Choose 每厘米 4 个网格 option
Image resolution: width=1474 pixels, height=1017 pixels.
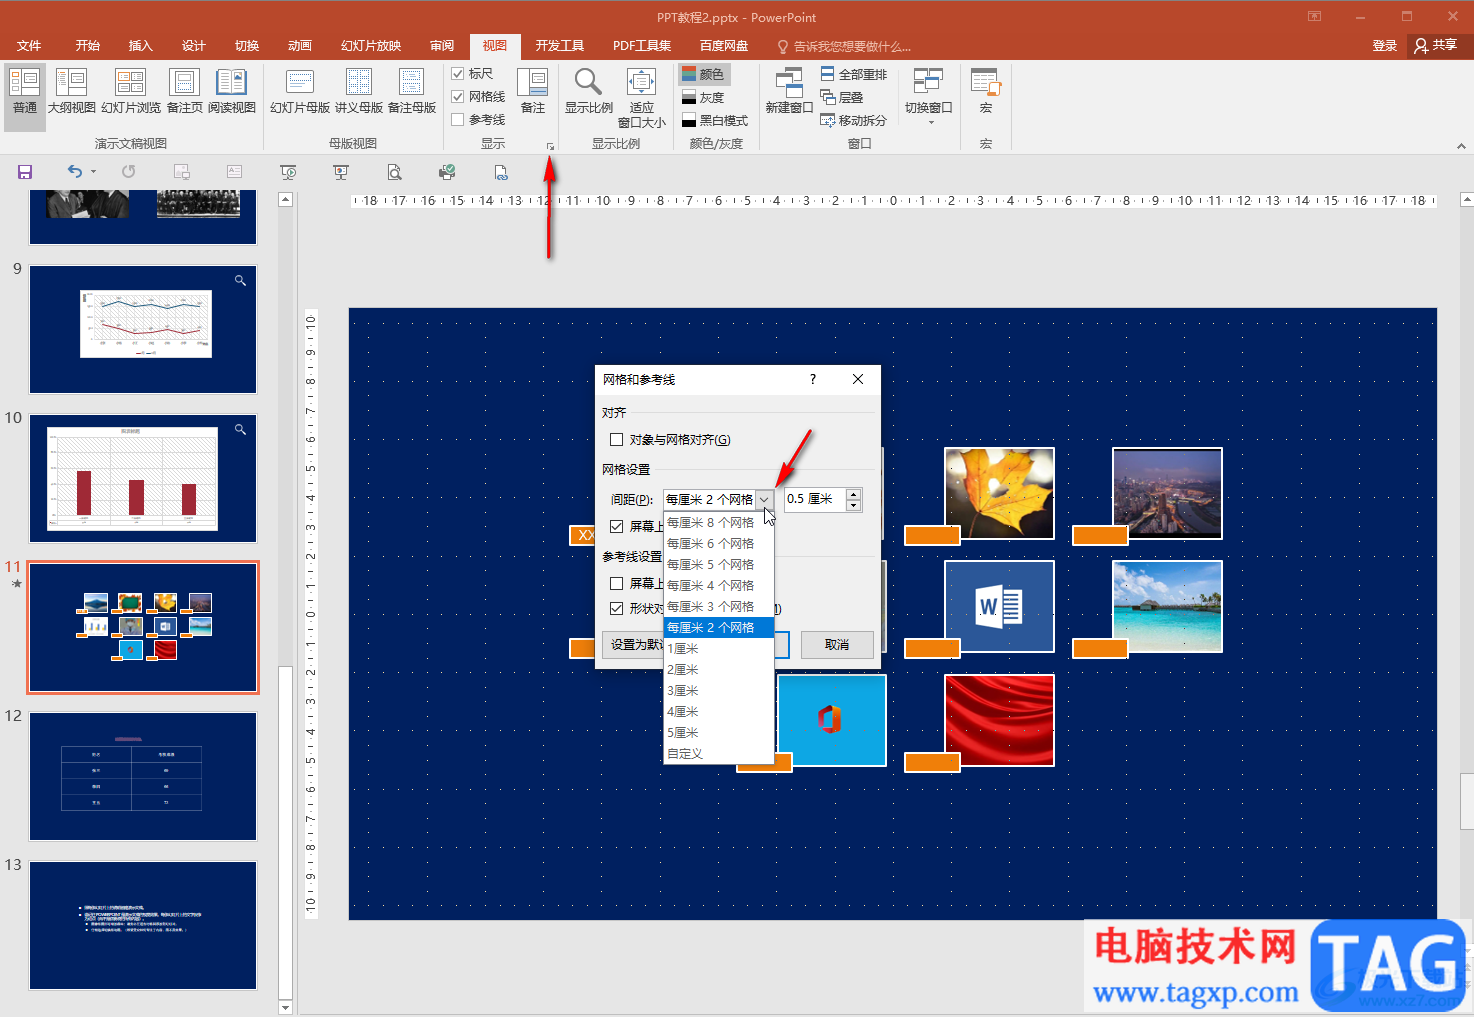[718, 585]
